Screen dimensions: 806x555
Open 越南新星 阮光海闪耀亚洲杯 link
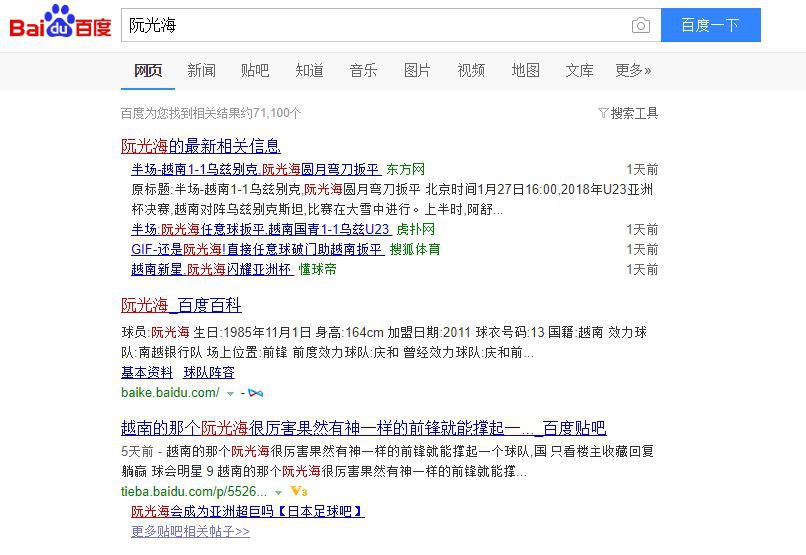[x=212, y=269]
